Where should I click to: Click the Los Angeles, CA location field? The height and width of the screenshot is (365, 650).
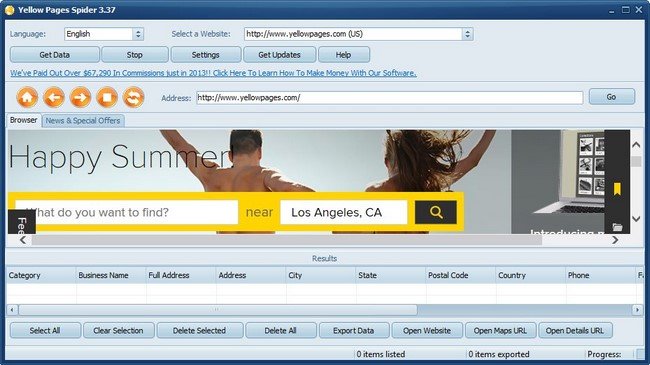[x=344, y=212]
